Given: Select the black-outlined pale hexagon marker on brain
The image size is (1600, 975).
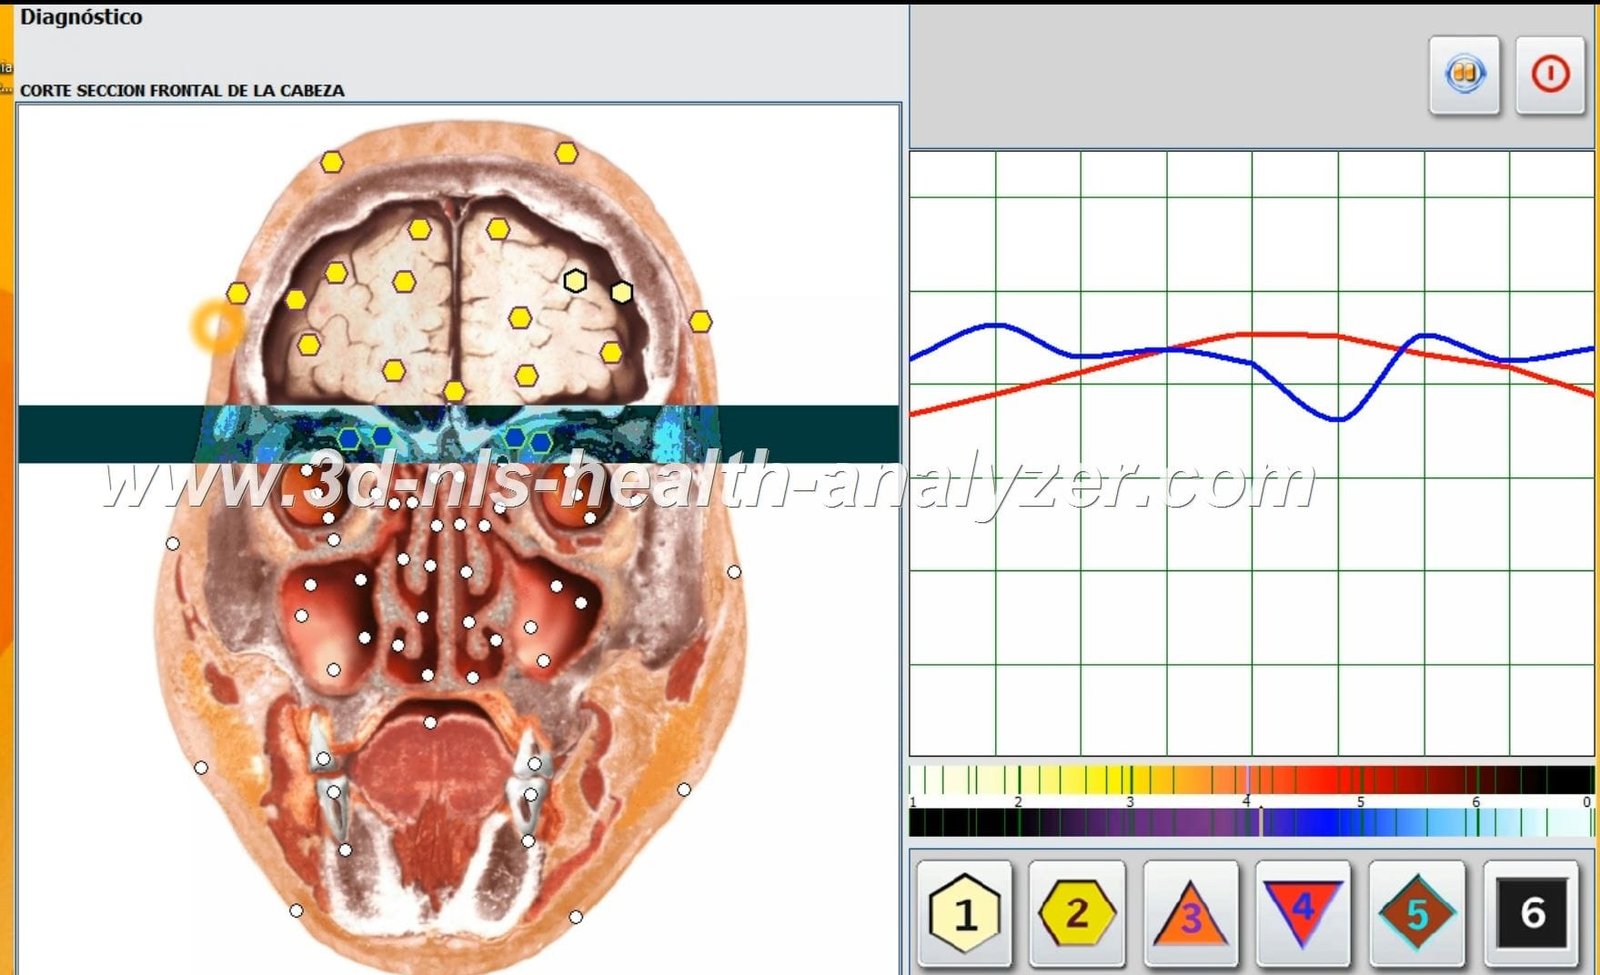Looking at the screenshot, I should point(575,281).
